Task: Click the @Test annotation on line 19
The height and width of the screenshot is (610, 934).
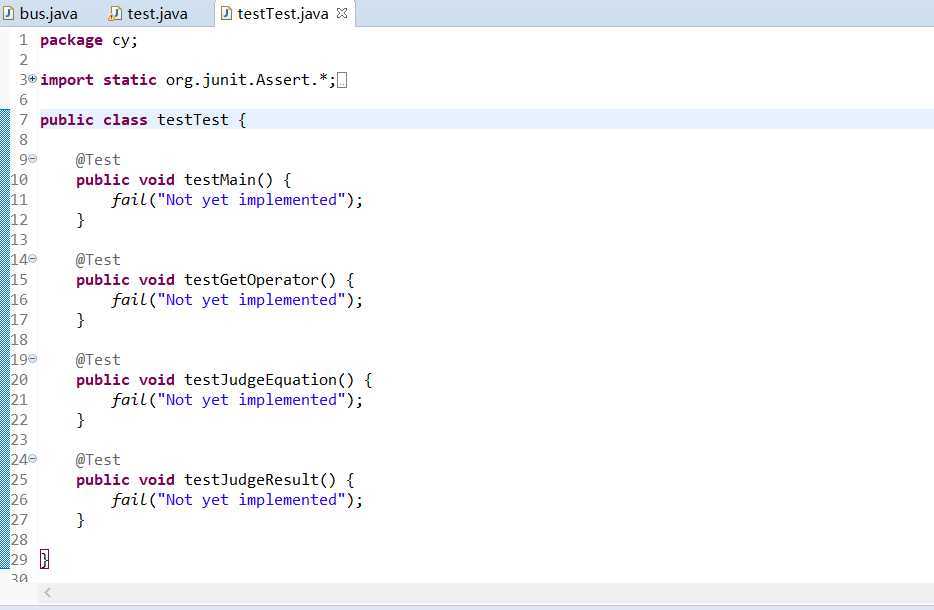Action: pyautogui.click(x=98, y=360)
